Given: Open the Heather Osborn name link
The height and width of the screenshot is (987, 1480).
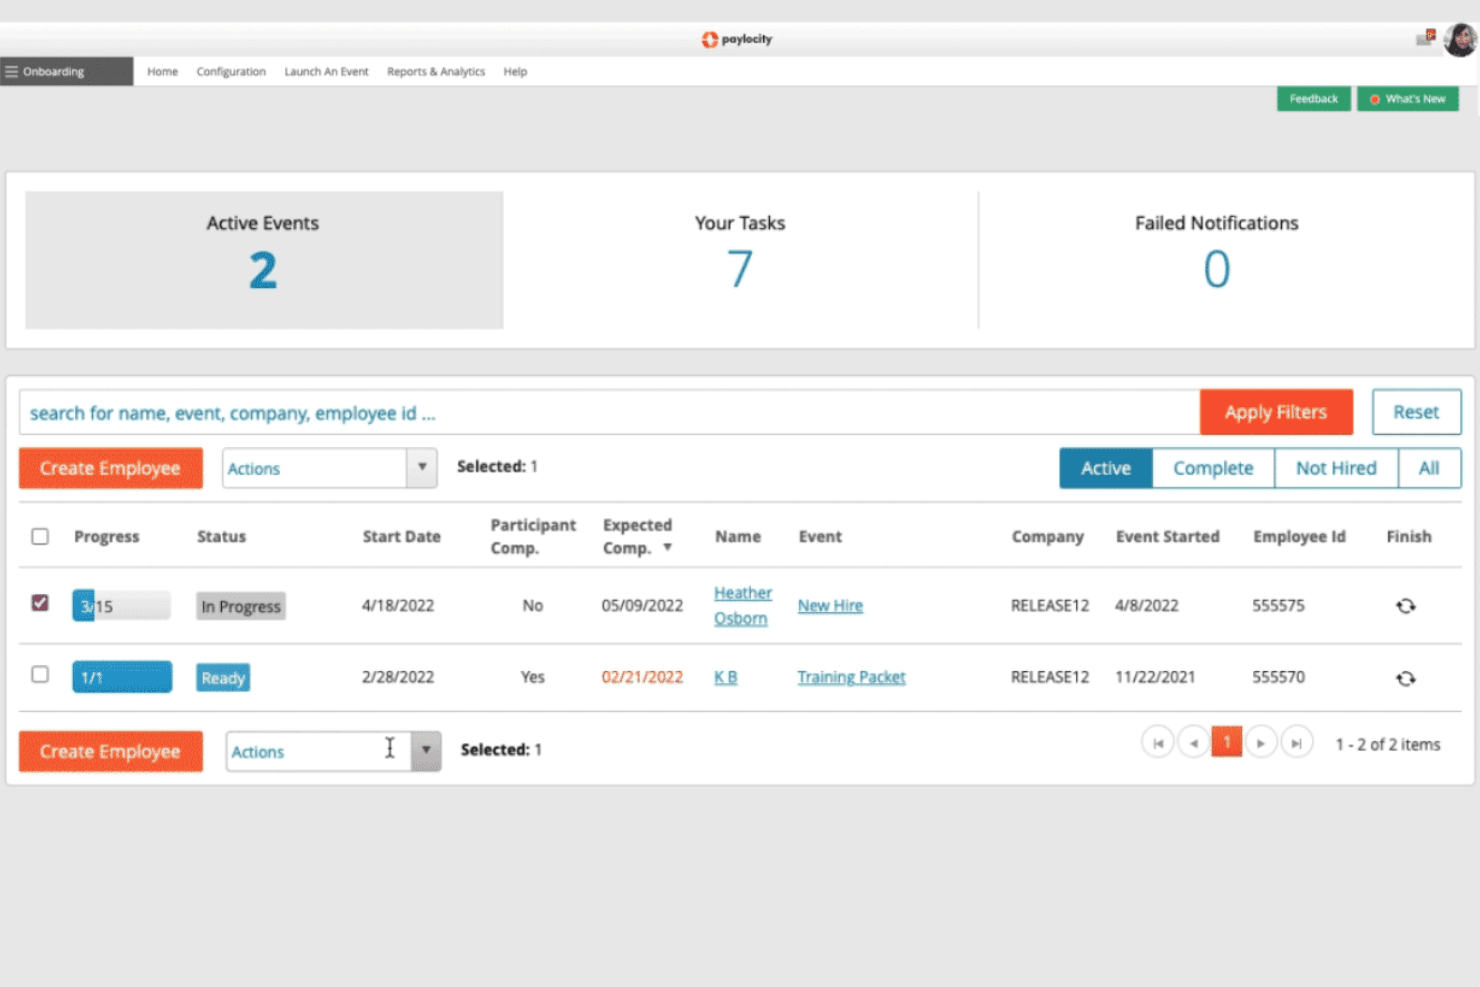Looking at the screenshot, I should coord(742,605).
